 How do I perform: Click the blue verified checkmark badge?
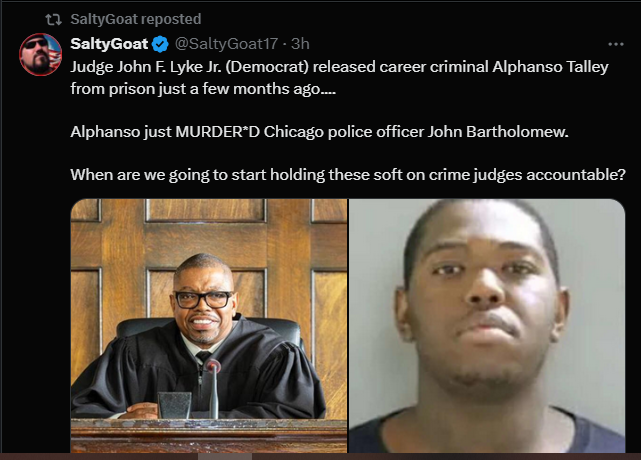[x=160, y=44]
